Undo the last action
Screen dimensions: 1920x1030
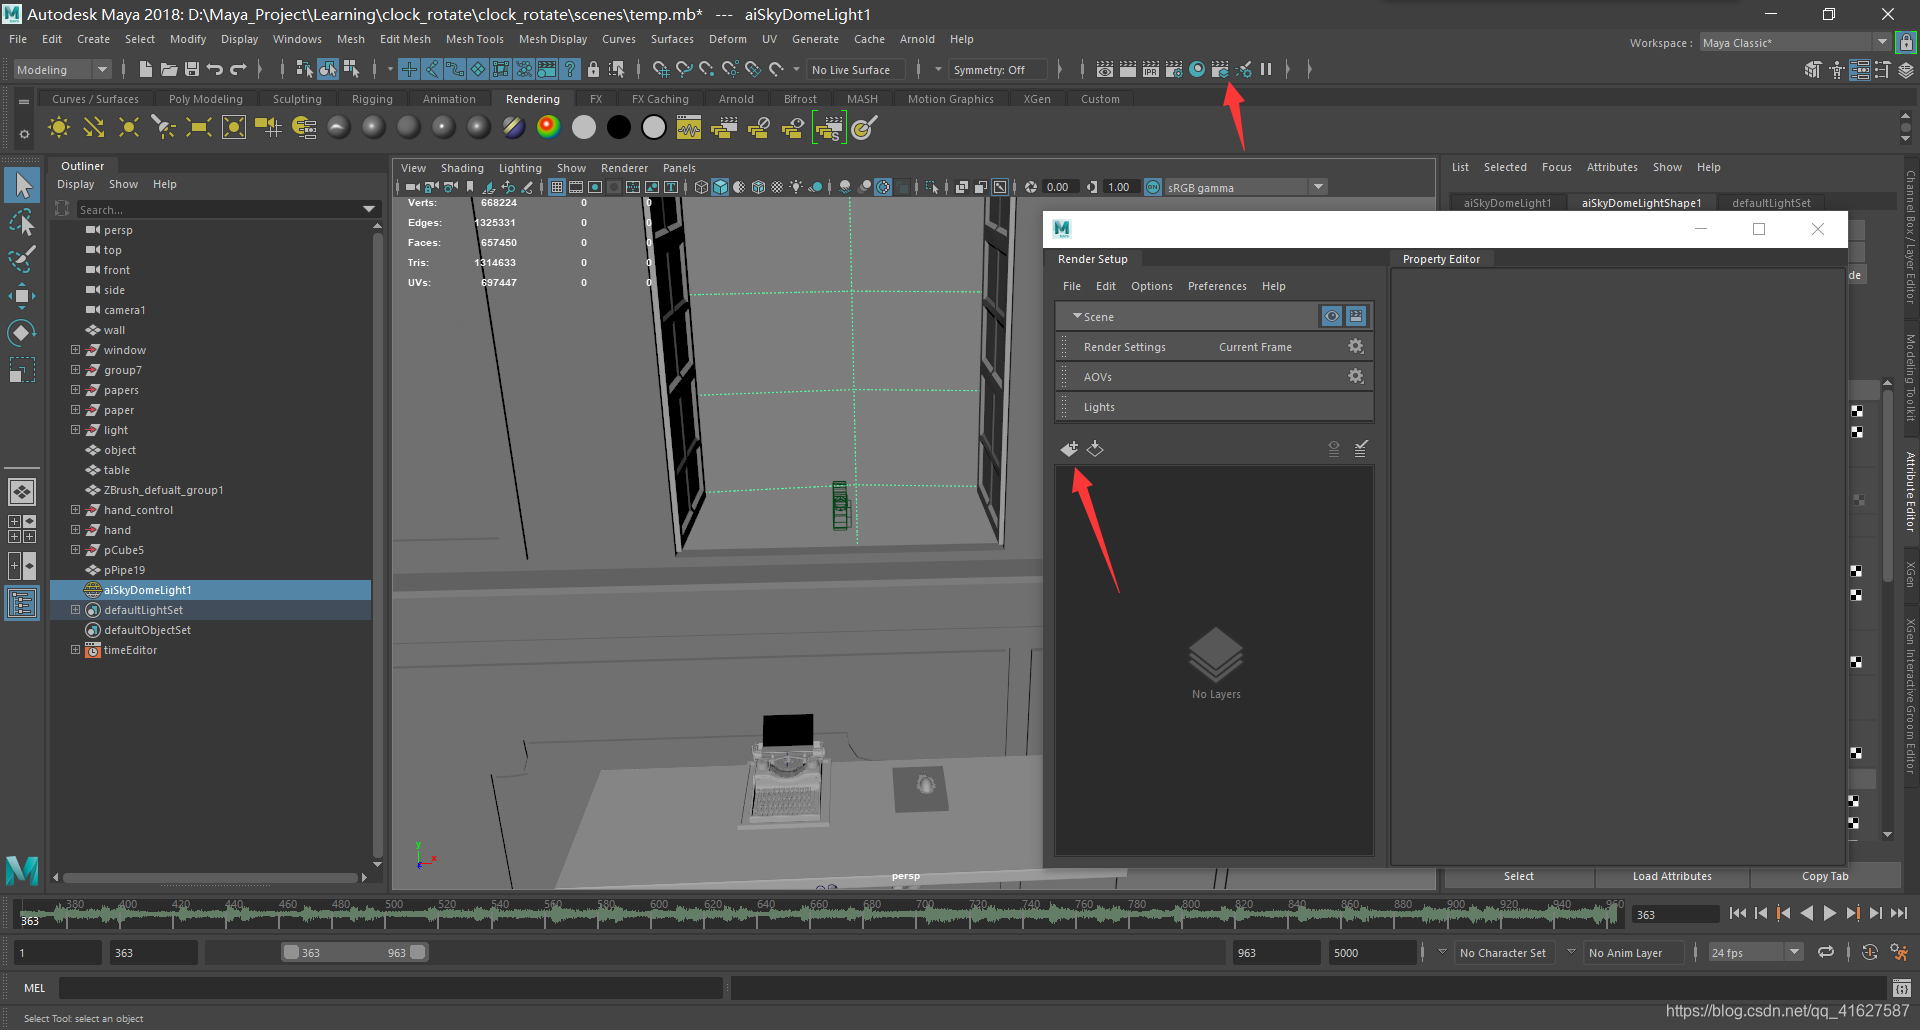tap(215, 69)
